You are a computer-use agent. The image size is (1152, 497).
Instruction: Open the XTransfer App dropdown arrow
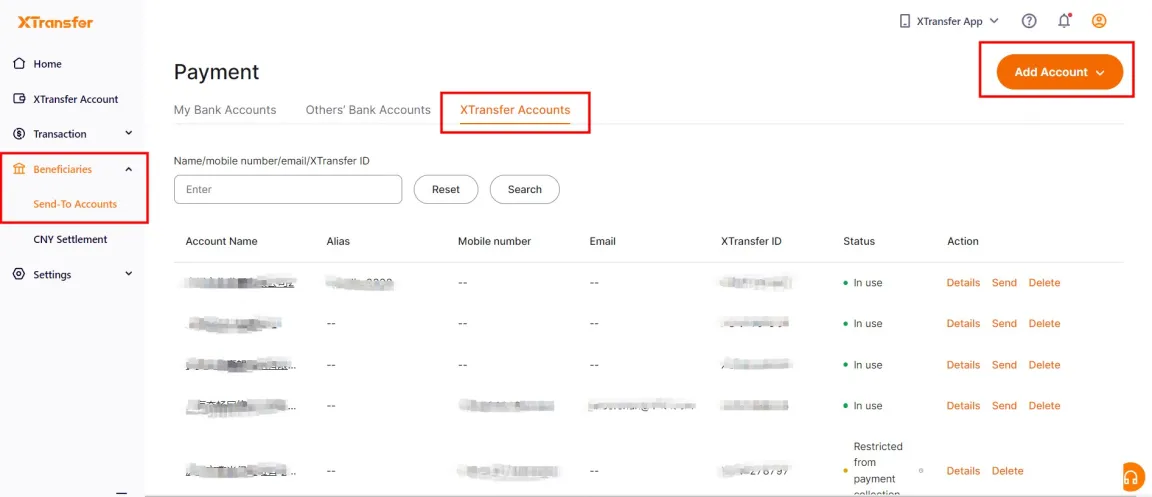[994, 21]
